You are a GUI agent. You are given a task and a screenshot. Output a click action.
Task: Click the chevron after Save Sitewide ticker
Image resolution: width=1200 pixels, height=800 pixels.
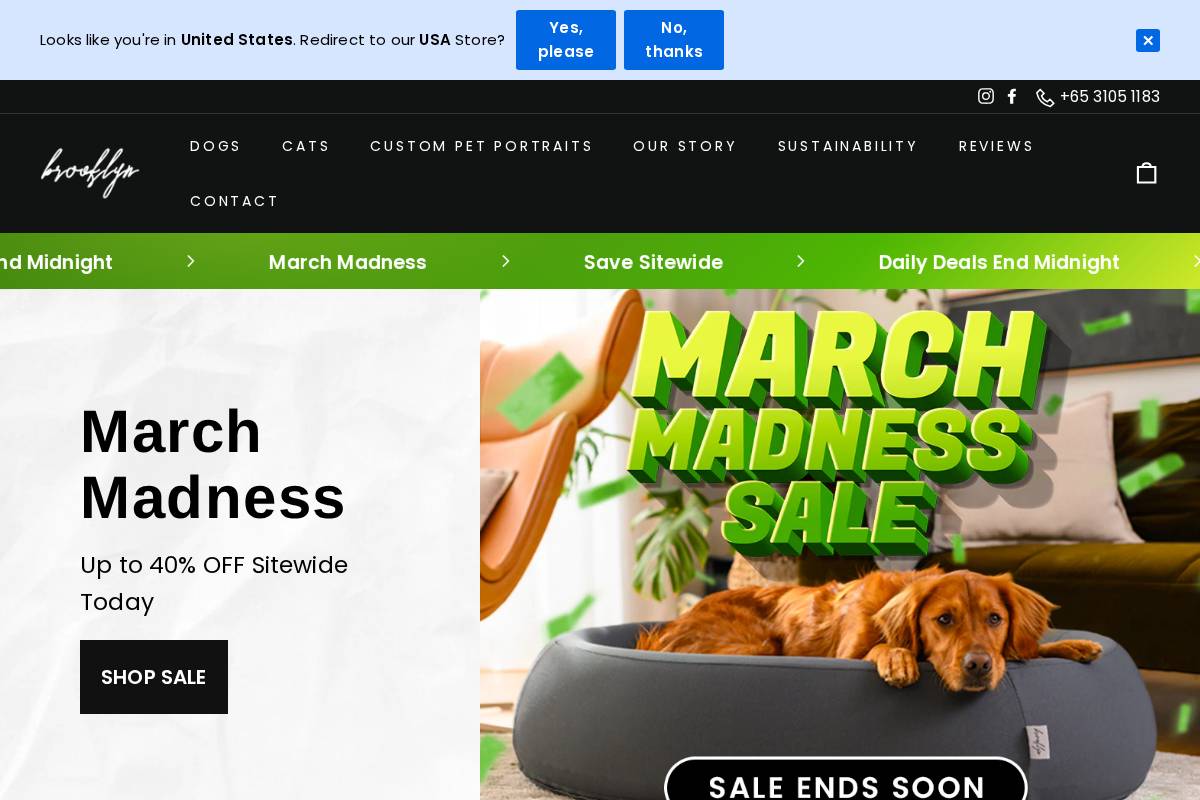(800, 261)
